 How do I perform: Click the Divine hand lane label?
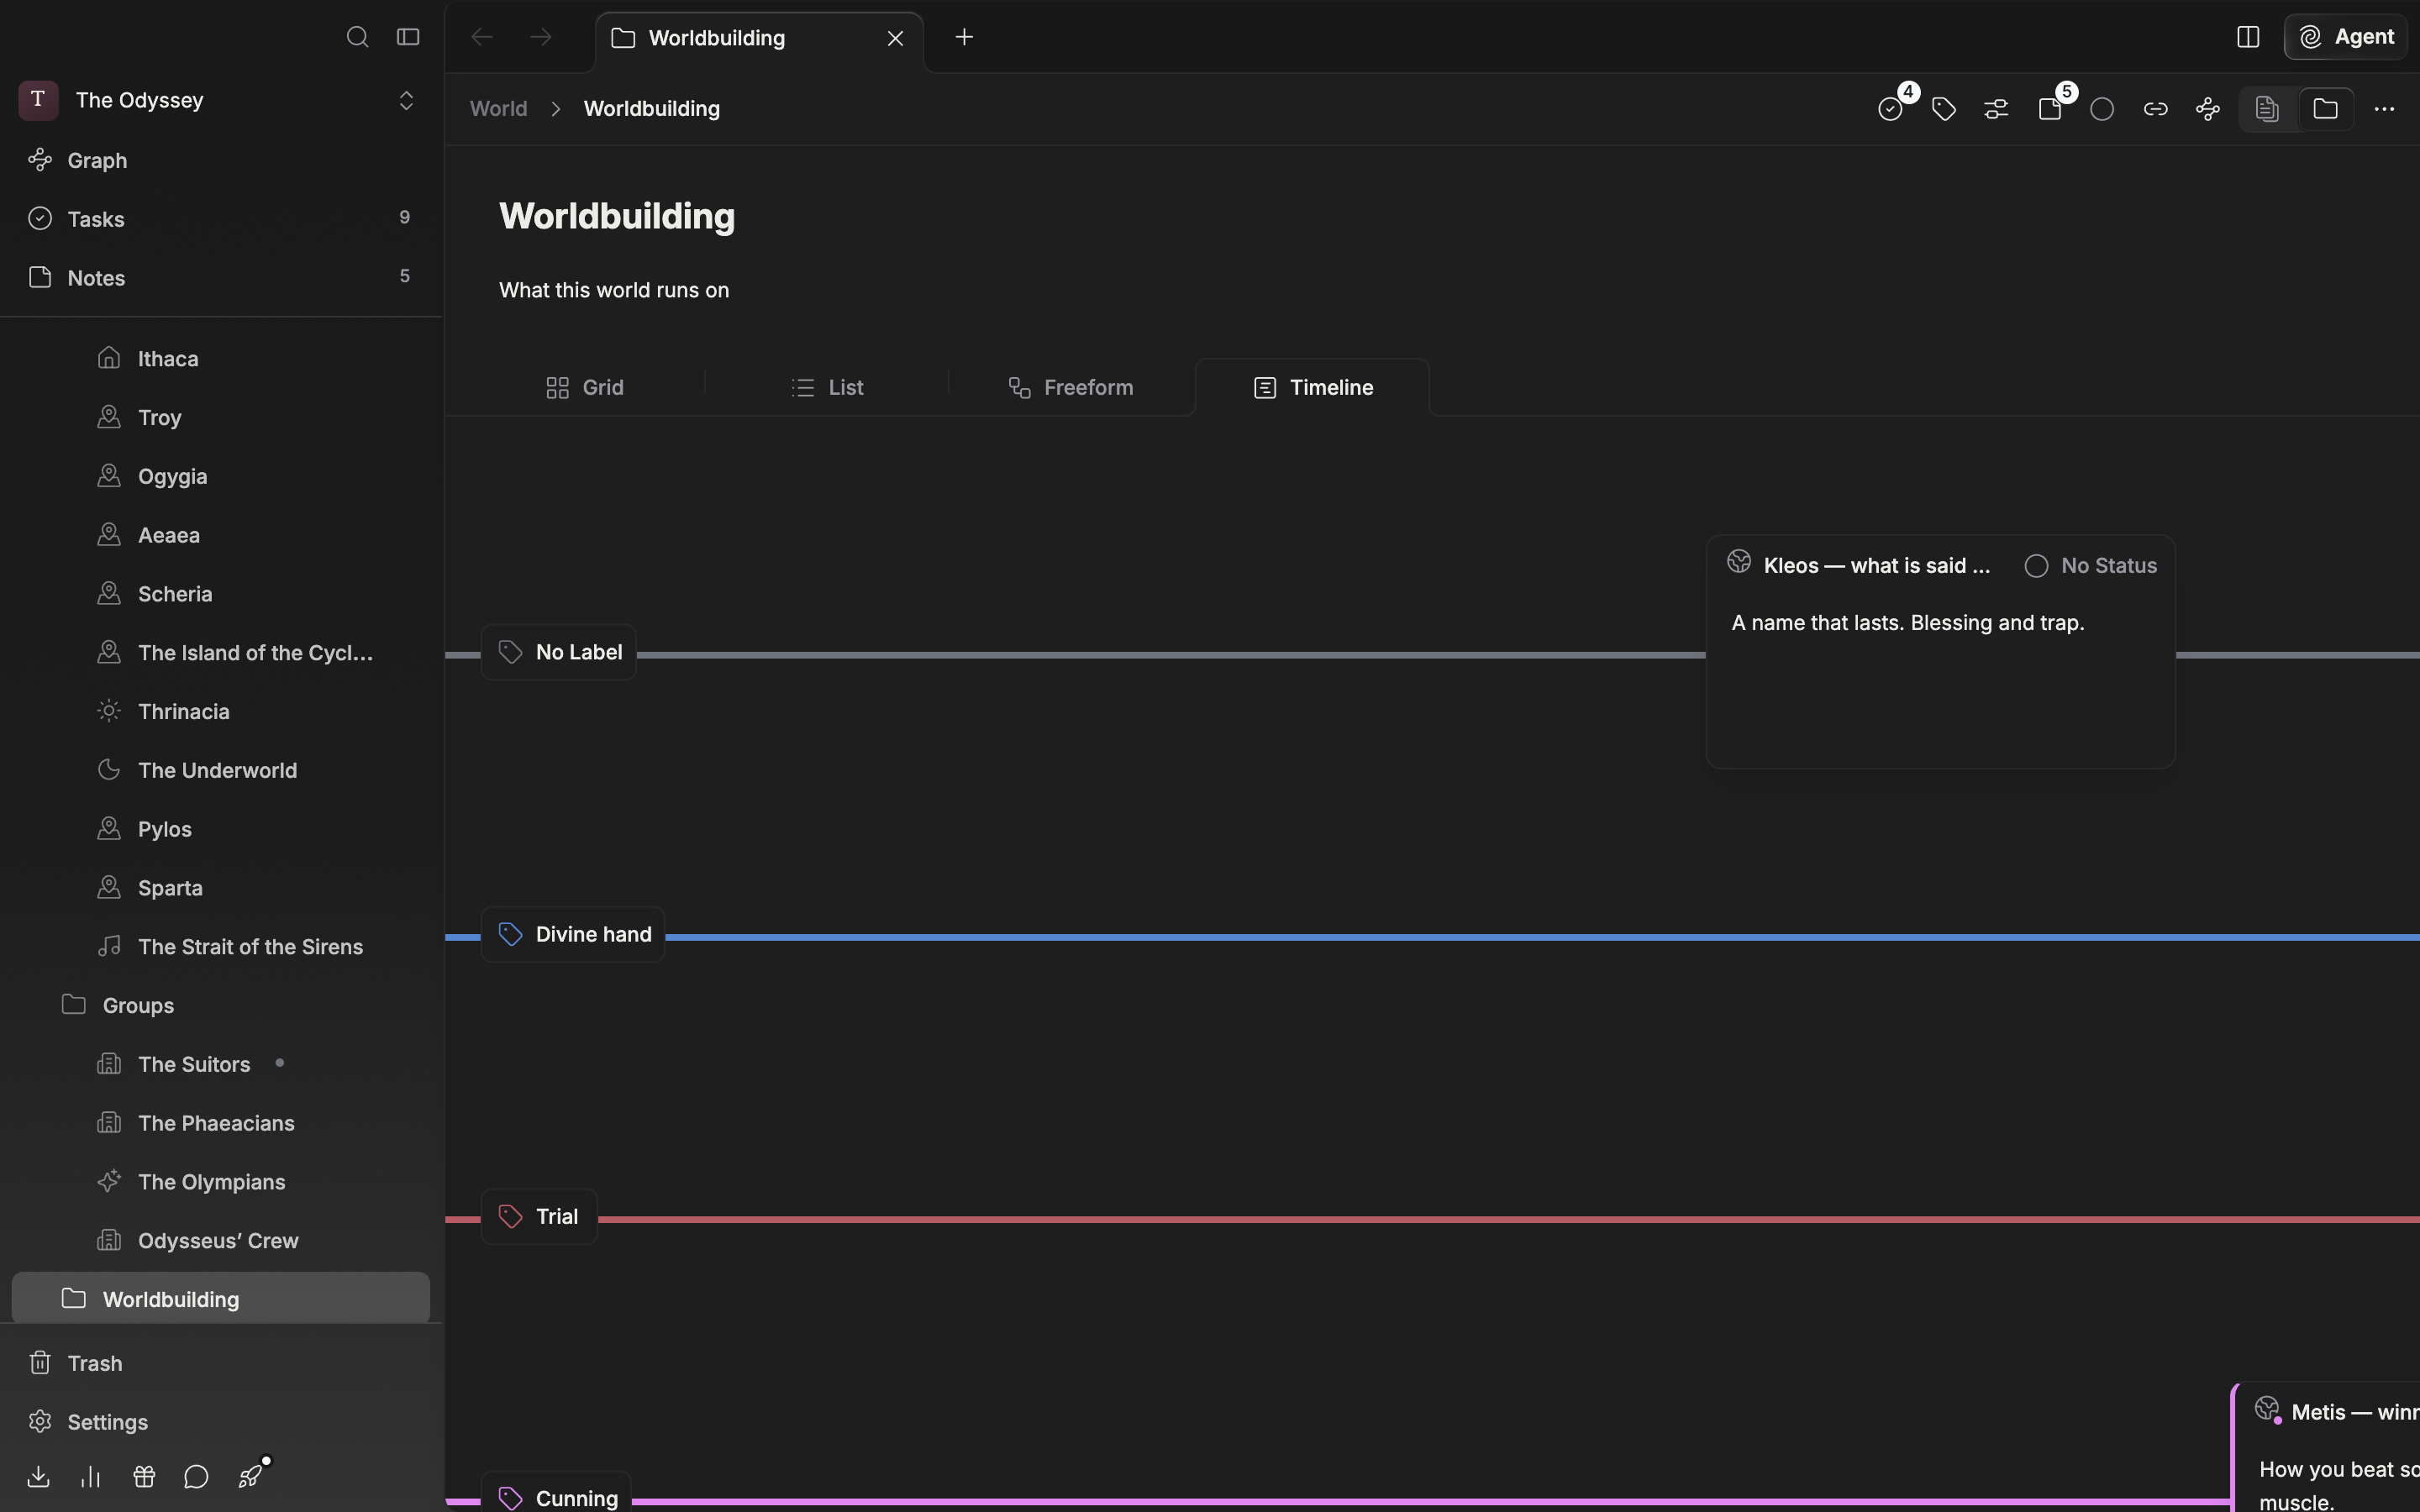573,934
